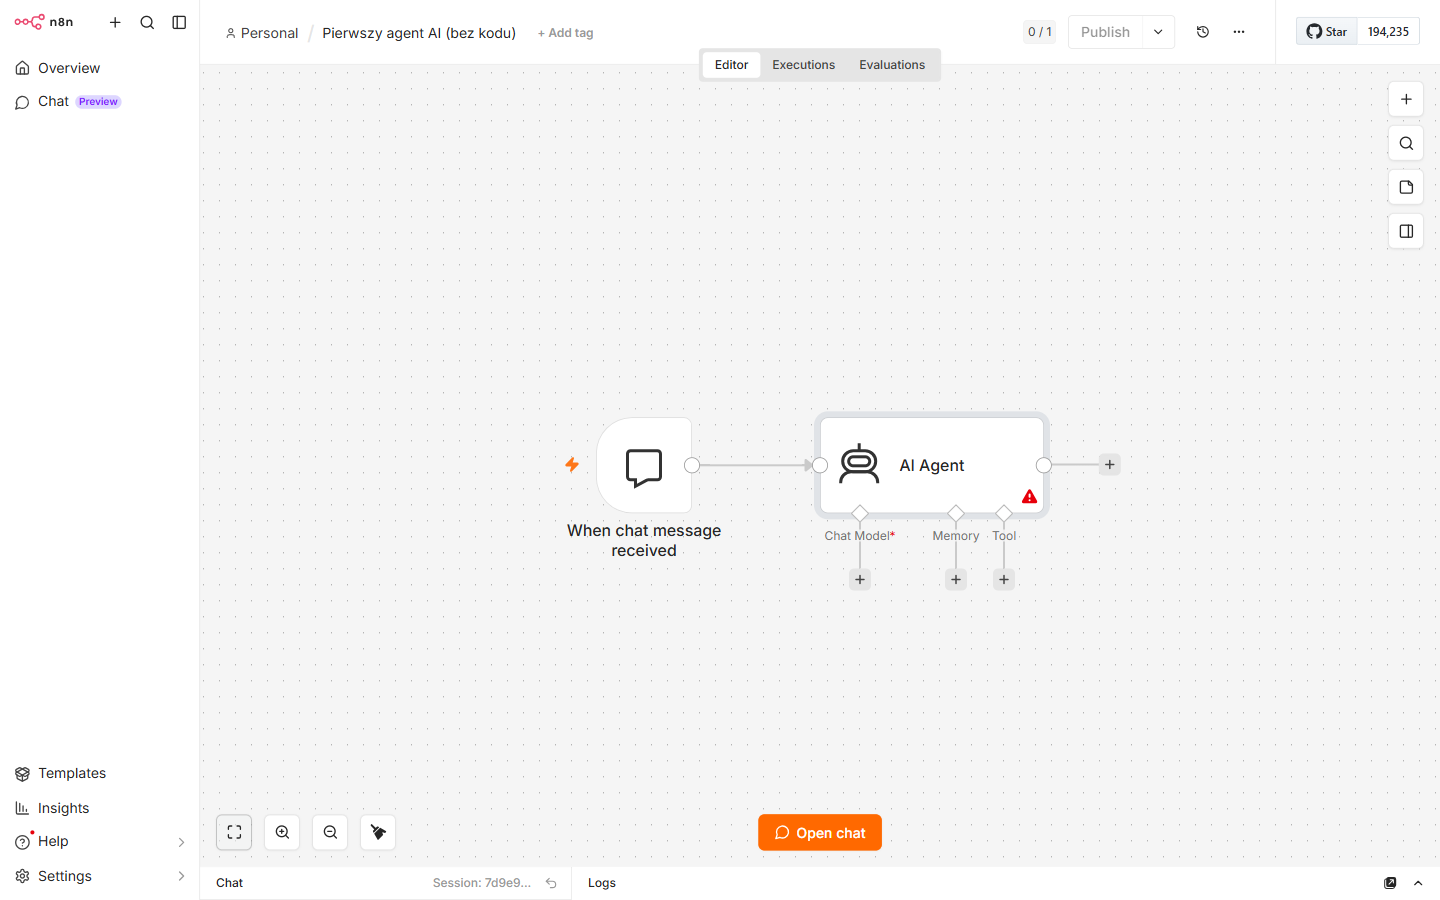Open search from sidebar magnifier icon
The height and width of the screenshot is (900, 1440).
147,22
